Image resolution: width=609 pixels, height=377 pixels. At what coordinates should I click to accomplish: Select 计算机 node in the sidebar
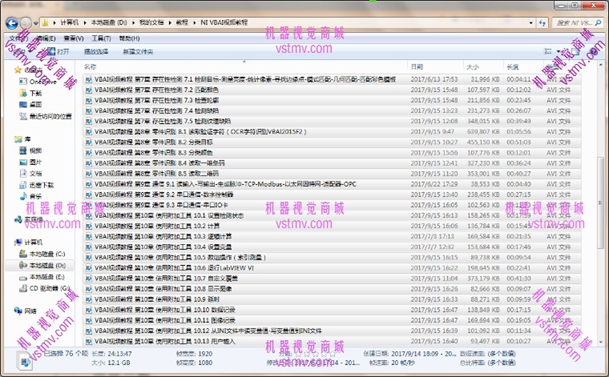[x=28, y=242]
